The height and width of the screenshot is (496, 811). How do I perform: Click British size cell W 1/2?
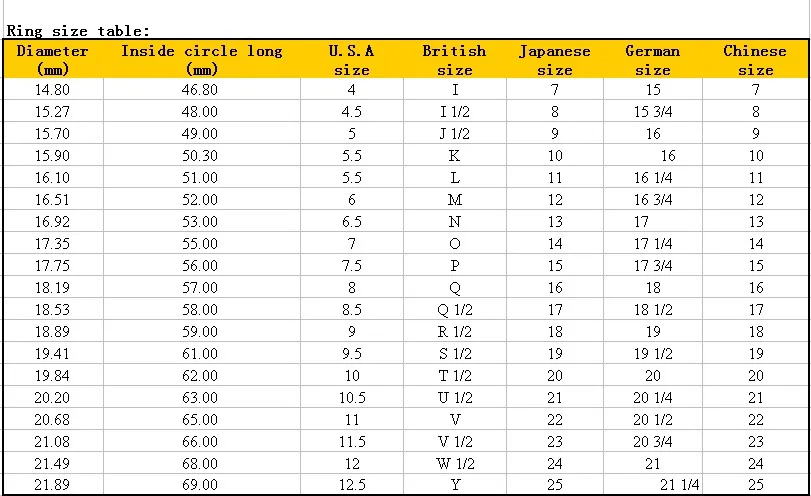[x=455, y=463]
